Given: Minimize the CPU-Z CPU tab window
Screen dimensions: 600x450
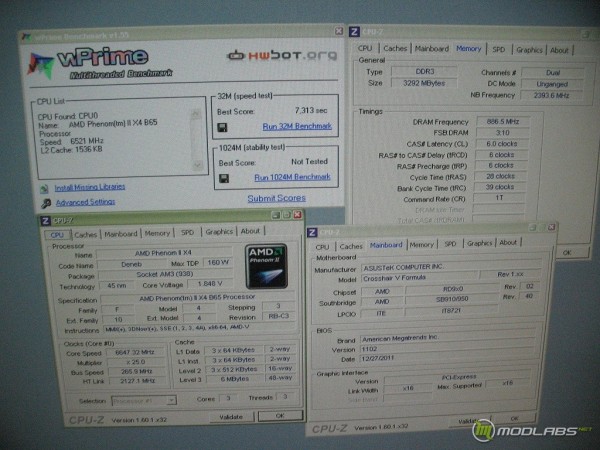Looking at the screenshot, I should [276, 215].
